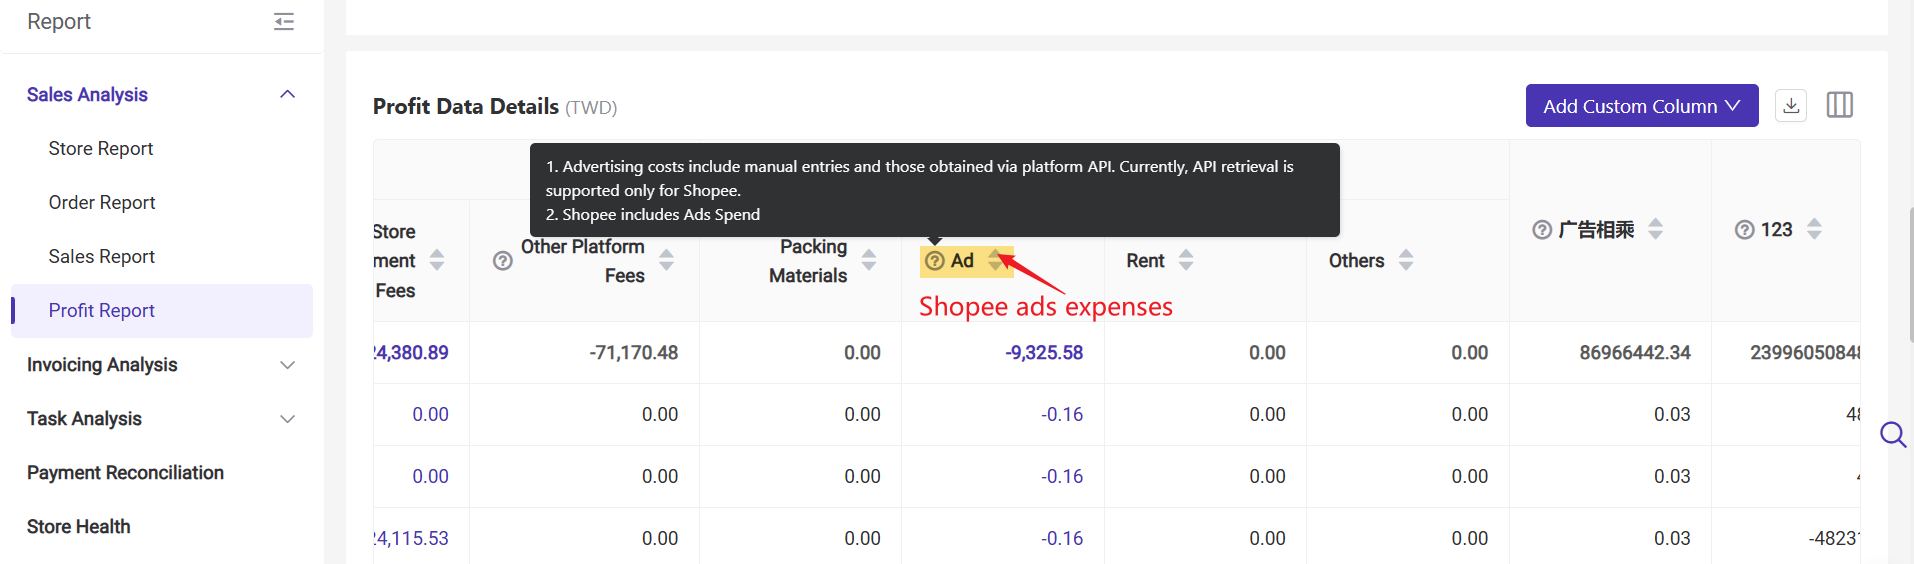Click the help icon beside Ad column

coord(935,261)
